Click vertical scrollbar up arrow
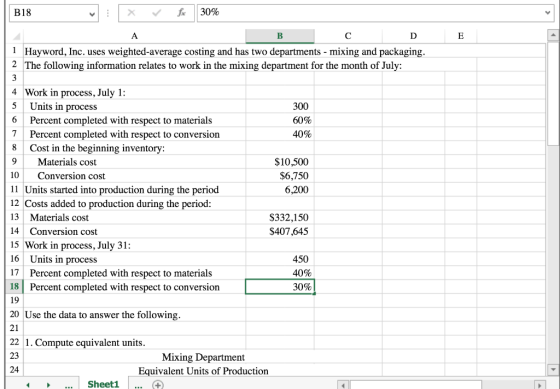 (553, 35)
